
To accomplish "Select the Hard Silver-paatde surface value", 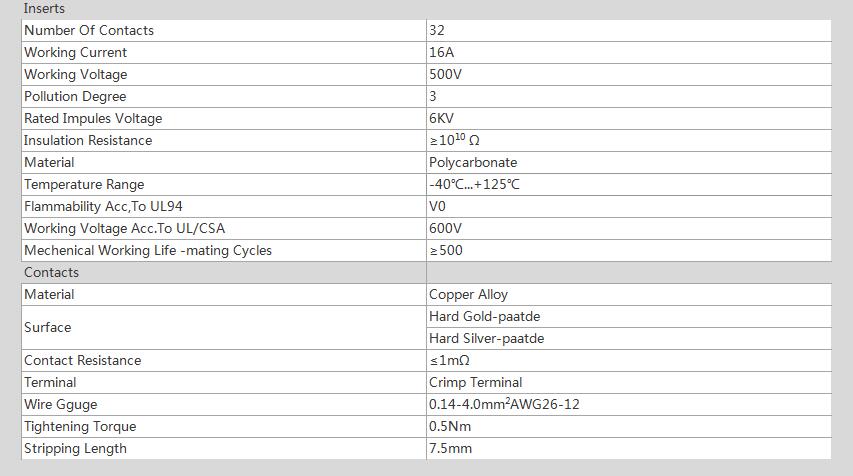I will (x=486, y=338).
